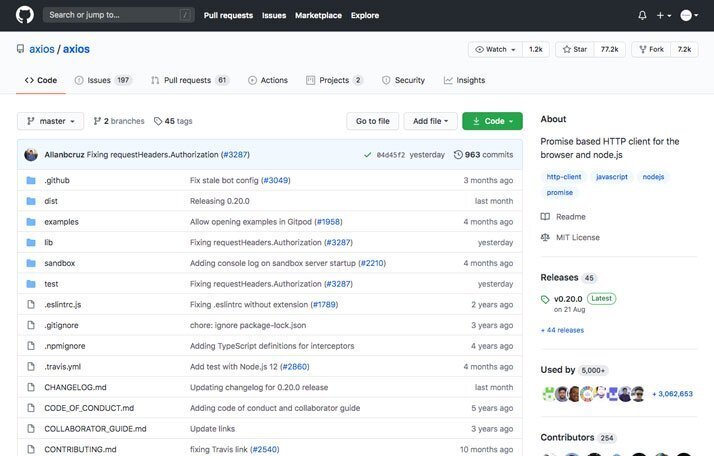Open the green Code download dropdown
This screenshot has width=714, height=456.
coord(492,121)
